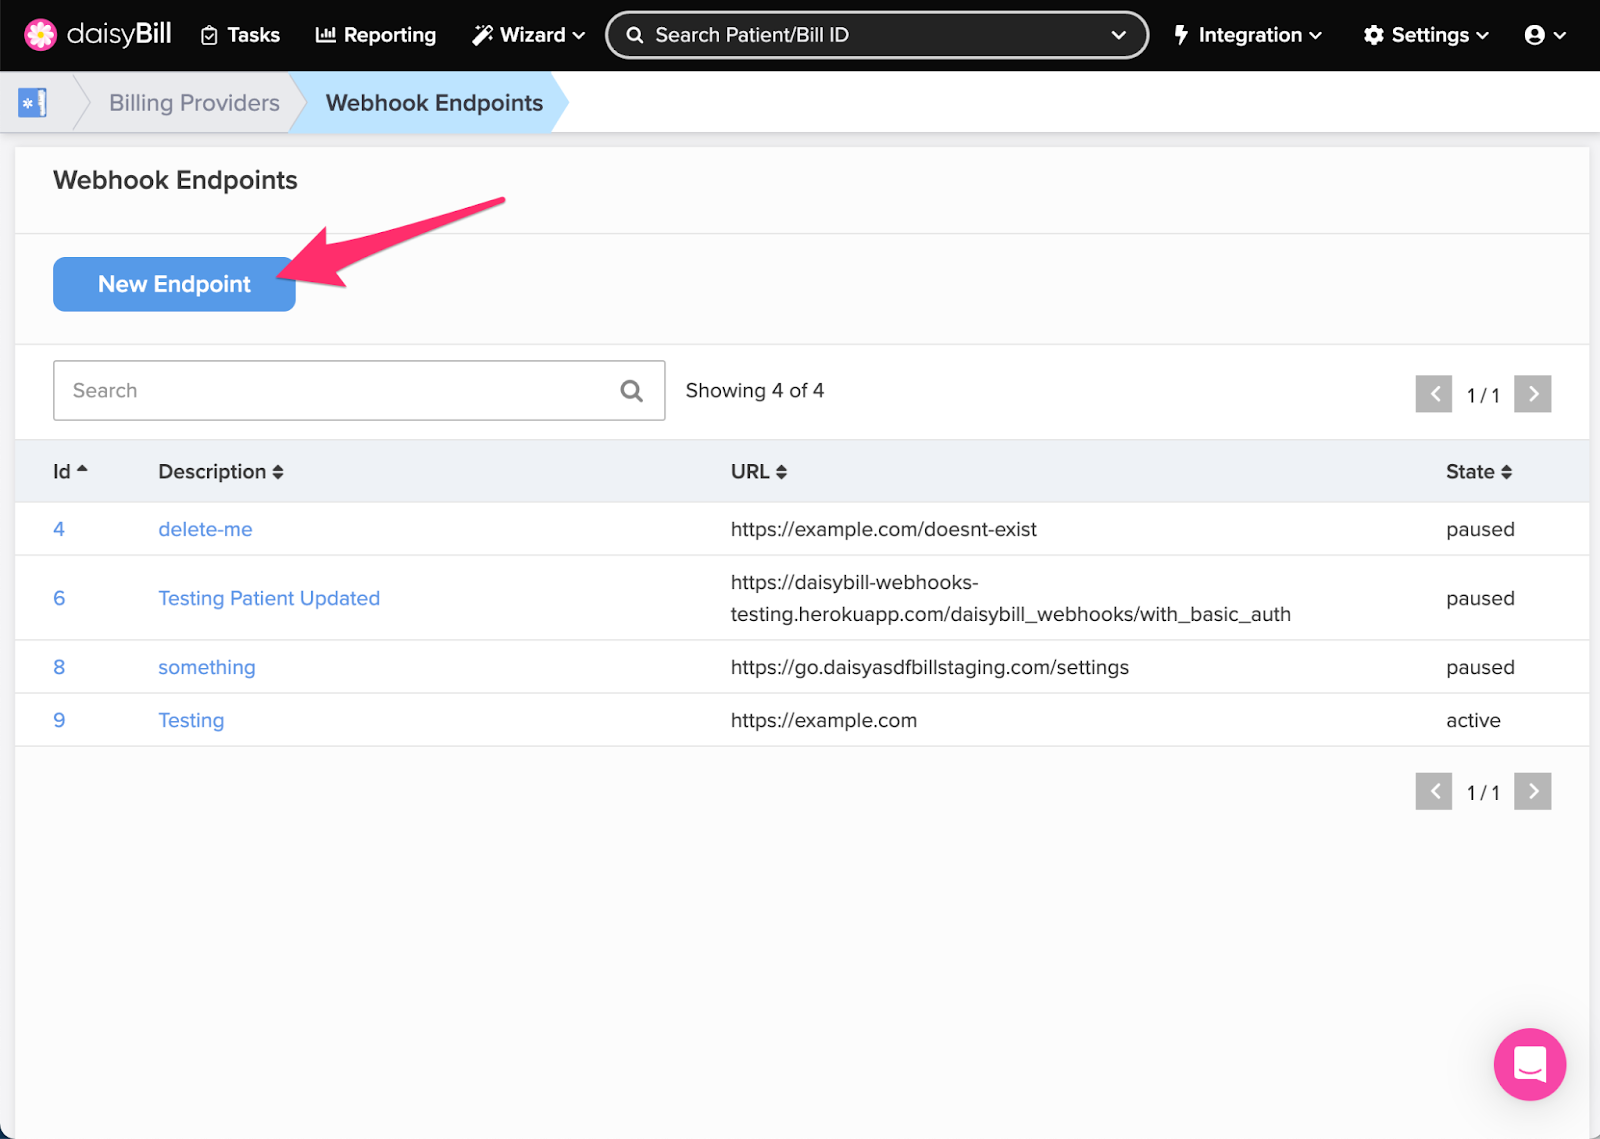Click the Tasks clipboard icon
The height and width of the screenshot is (1139, 1600).
point(209,36)
